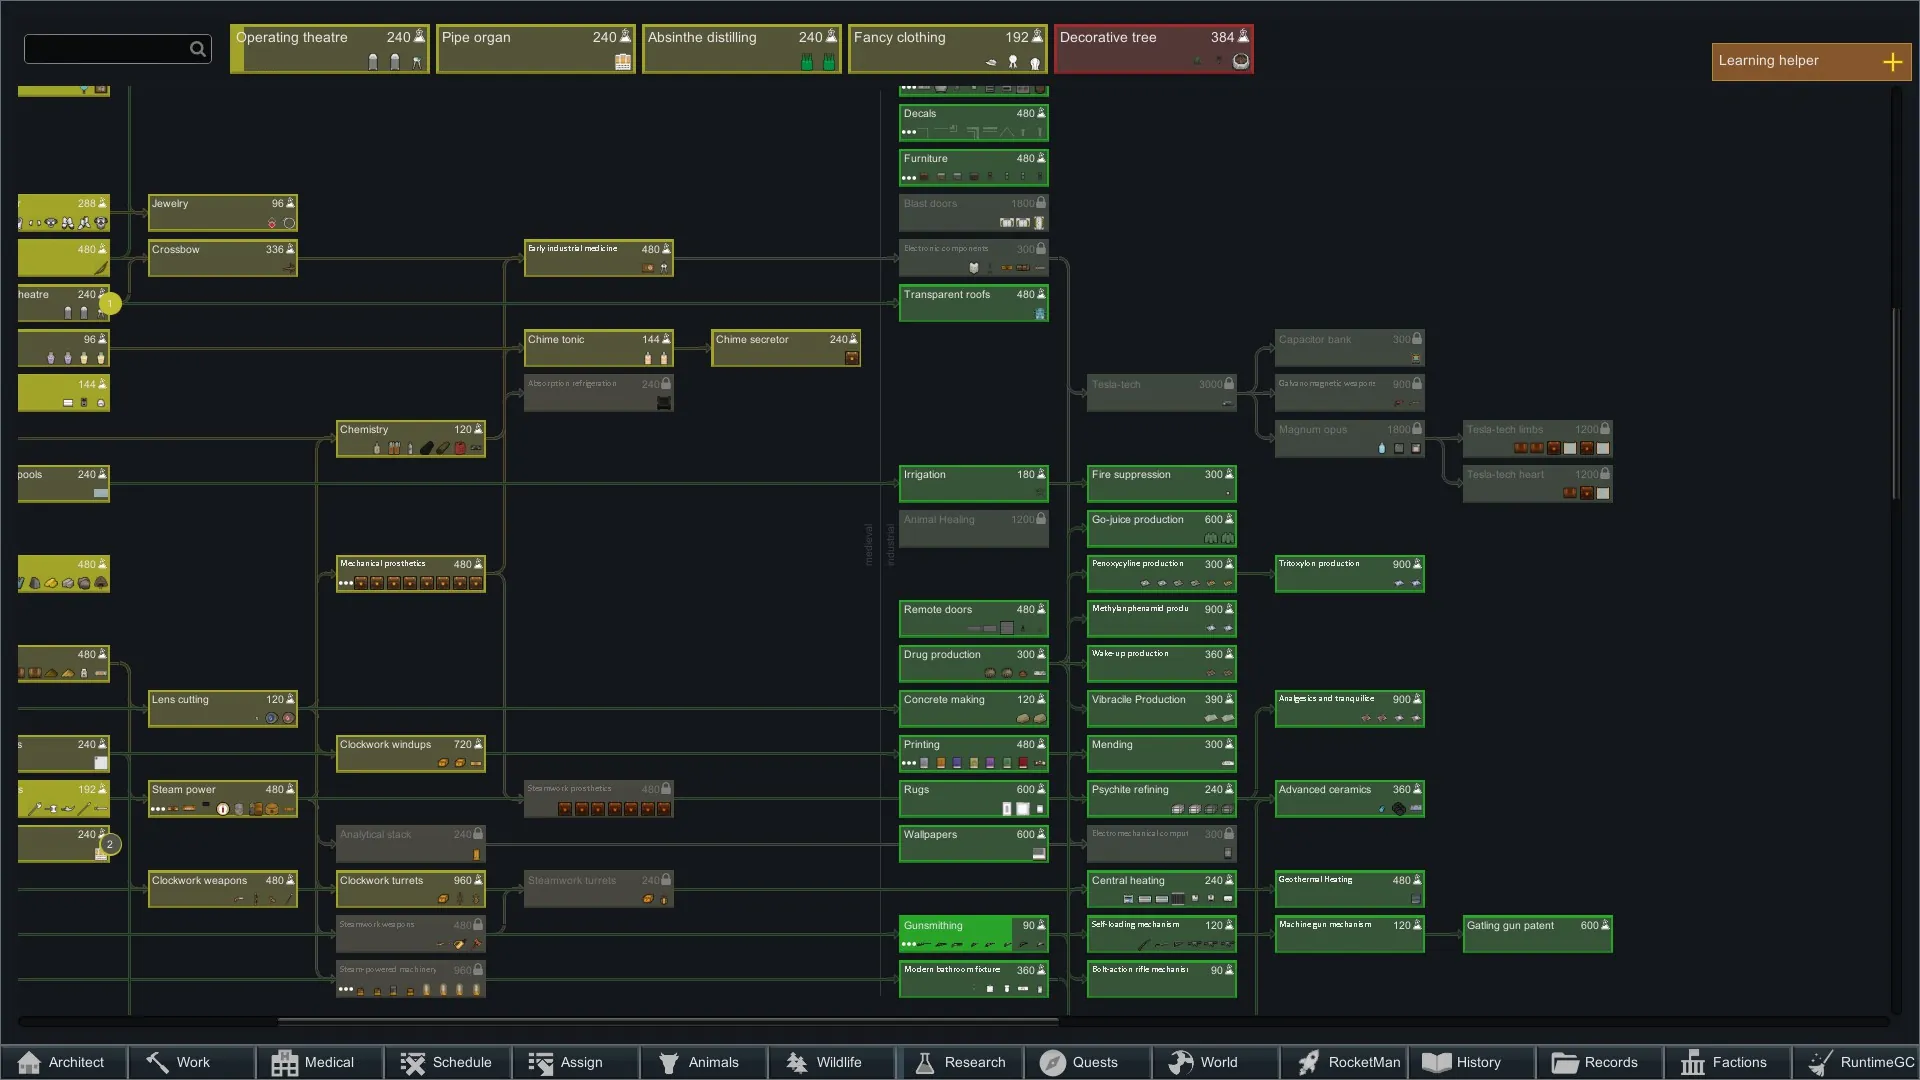Viewport: 1920px width, 1080px height.
Task: Select the Gatling gun patent project
Action: (1536, 934)
